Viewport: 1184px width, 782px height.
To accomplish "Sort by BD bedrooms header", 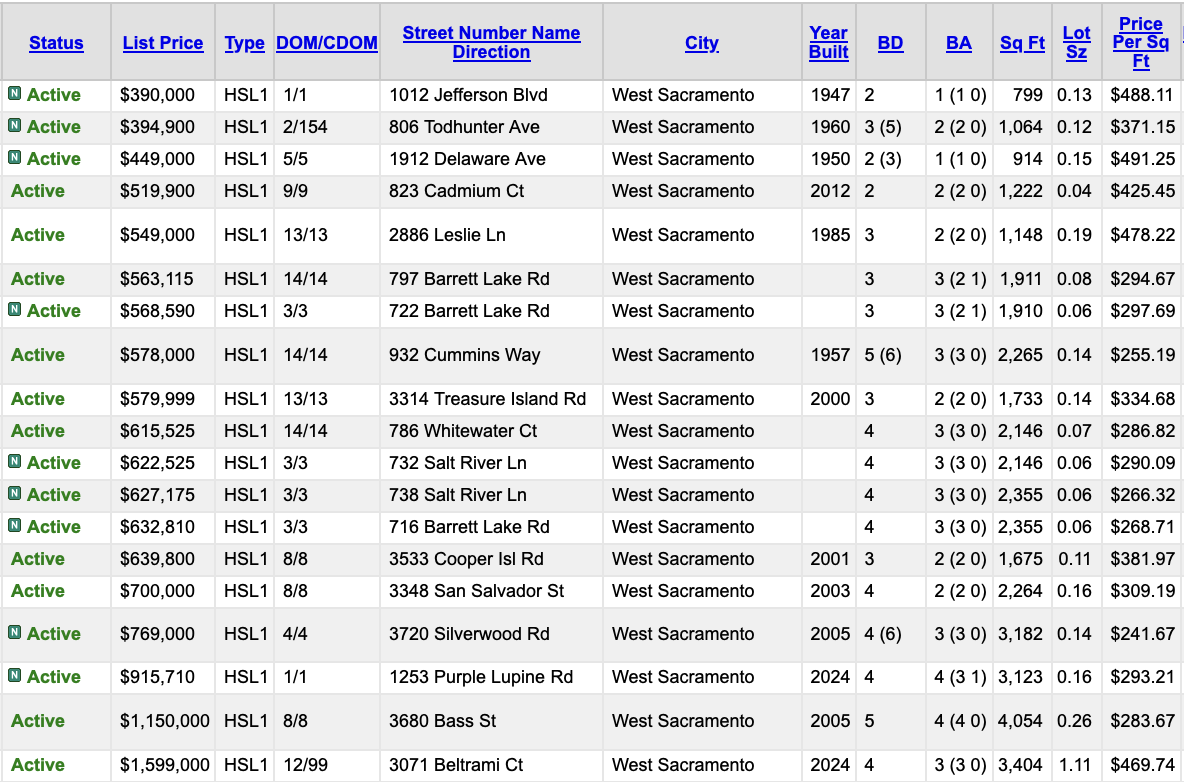I will 891,43.
